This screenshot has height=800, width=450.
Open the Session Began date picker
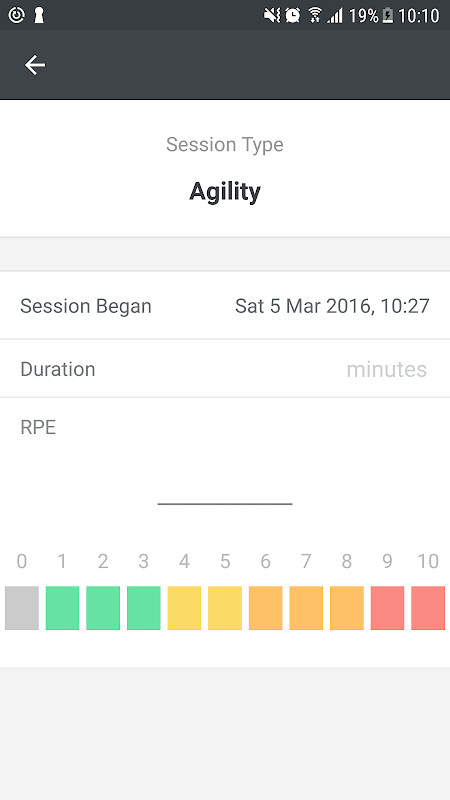click(x=225, y=306)
